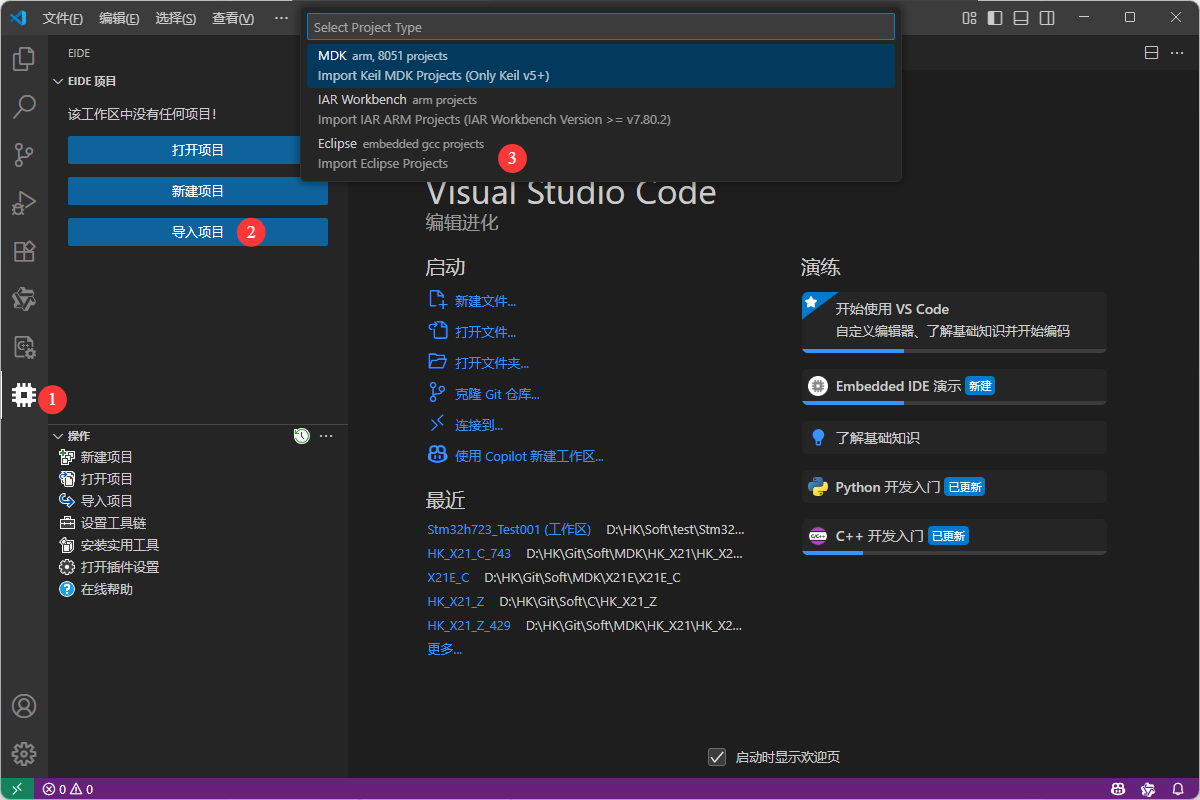Toggle 启动时显示欢迎页 checkbox
Image resolution: width=1200 pixels, height=800 pixels.
[716, 757]
